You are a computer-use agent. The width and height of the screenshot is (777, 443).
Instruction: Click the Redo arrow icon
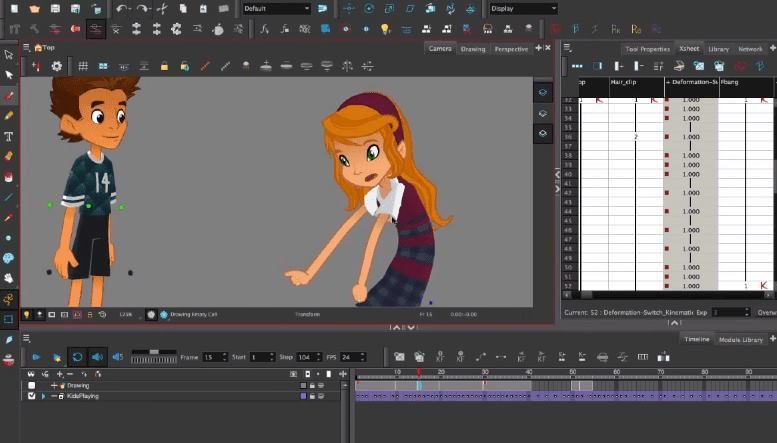142,8
